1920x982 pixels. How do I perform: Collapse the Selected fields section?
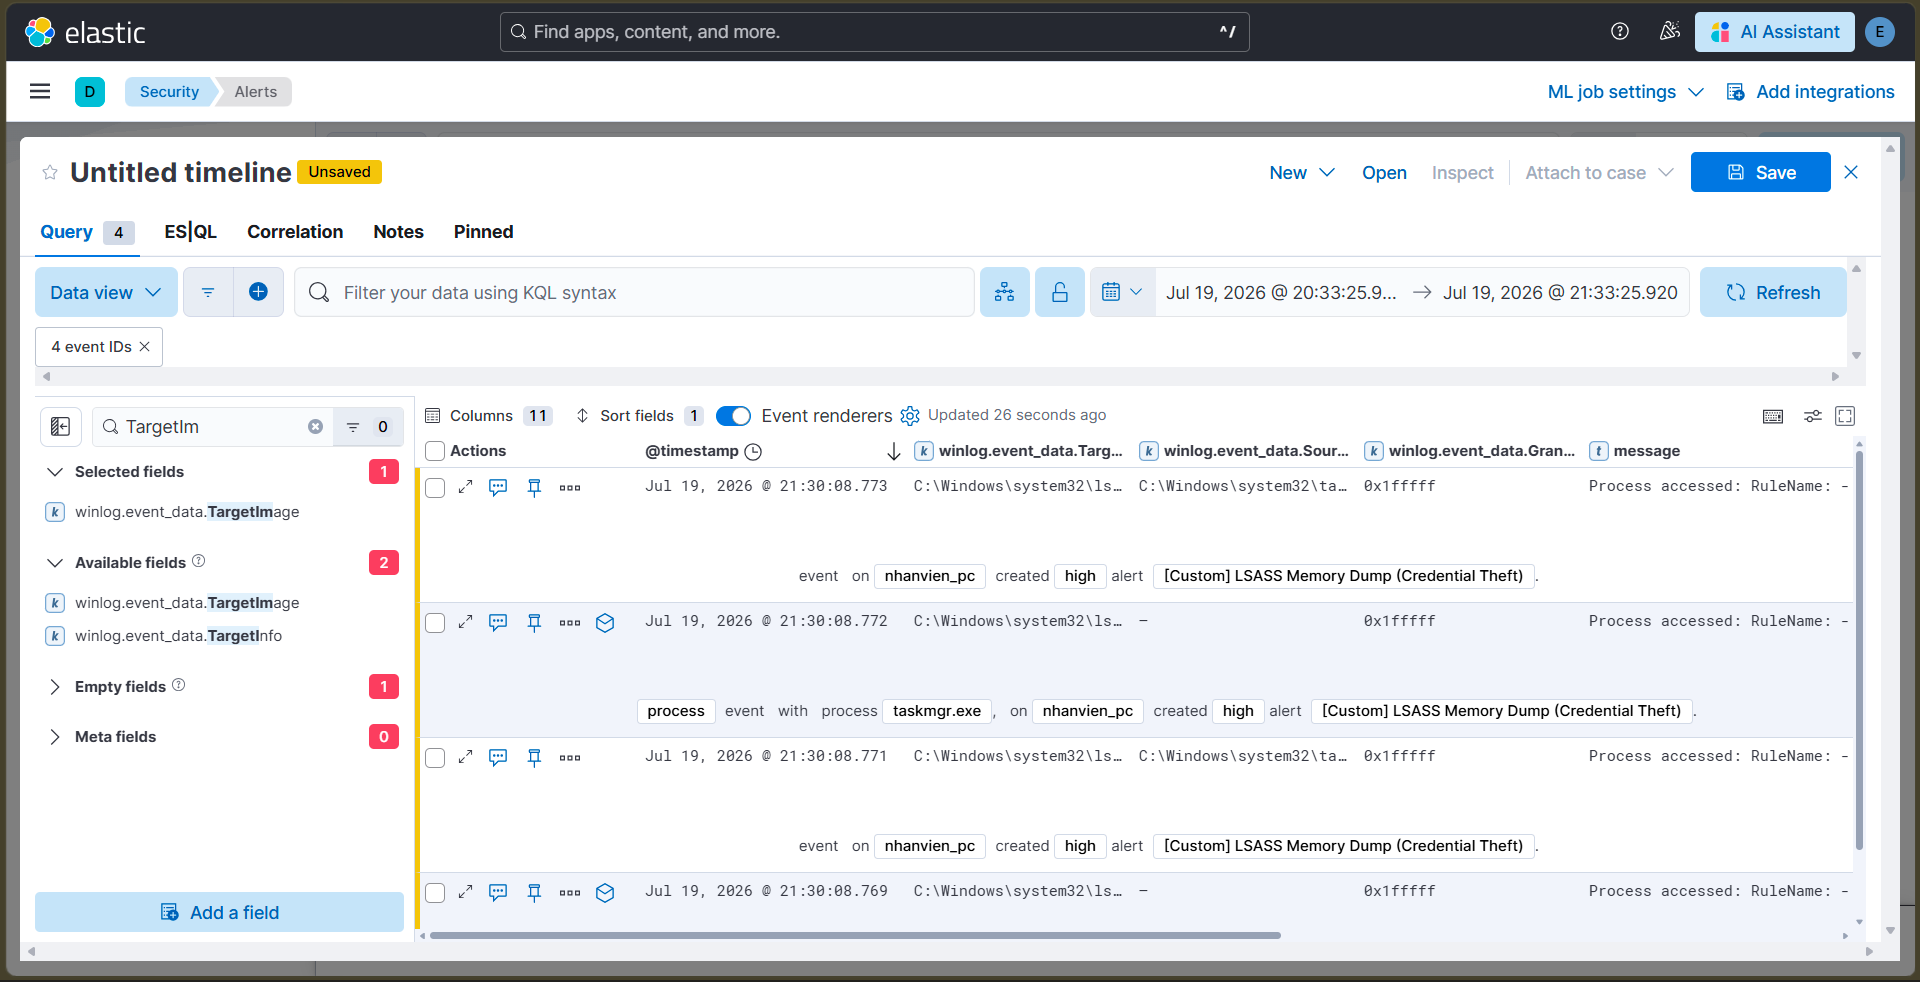point(55,472)
